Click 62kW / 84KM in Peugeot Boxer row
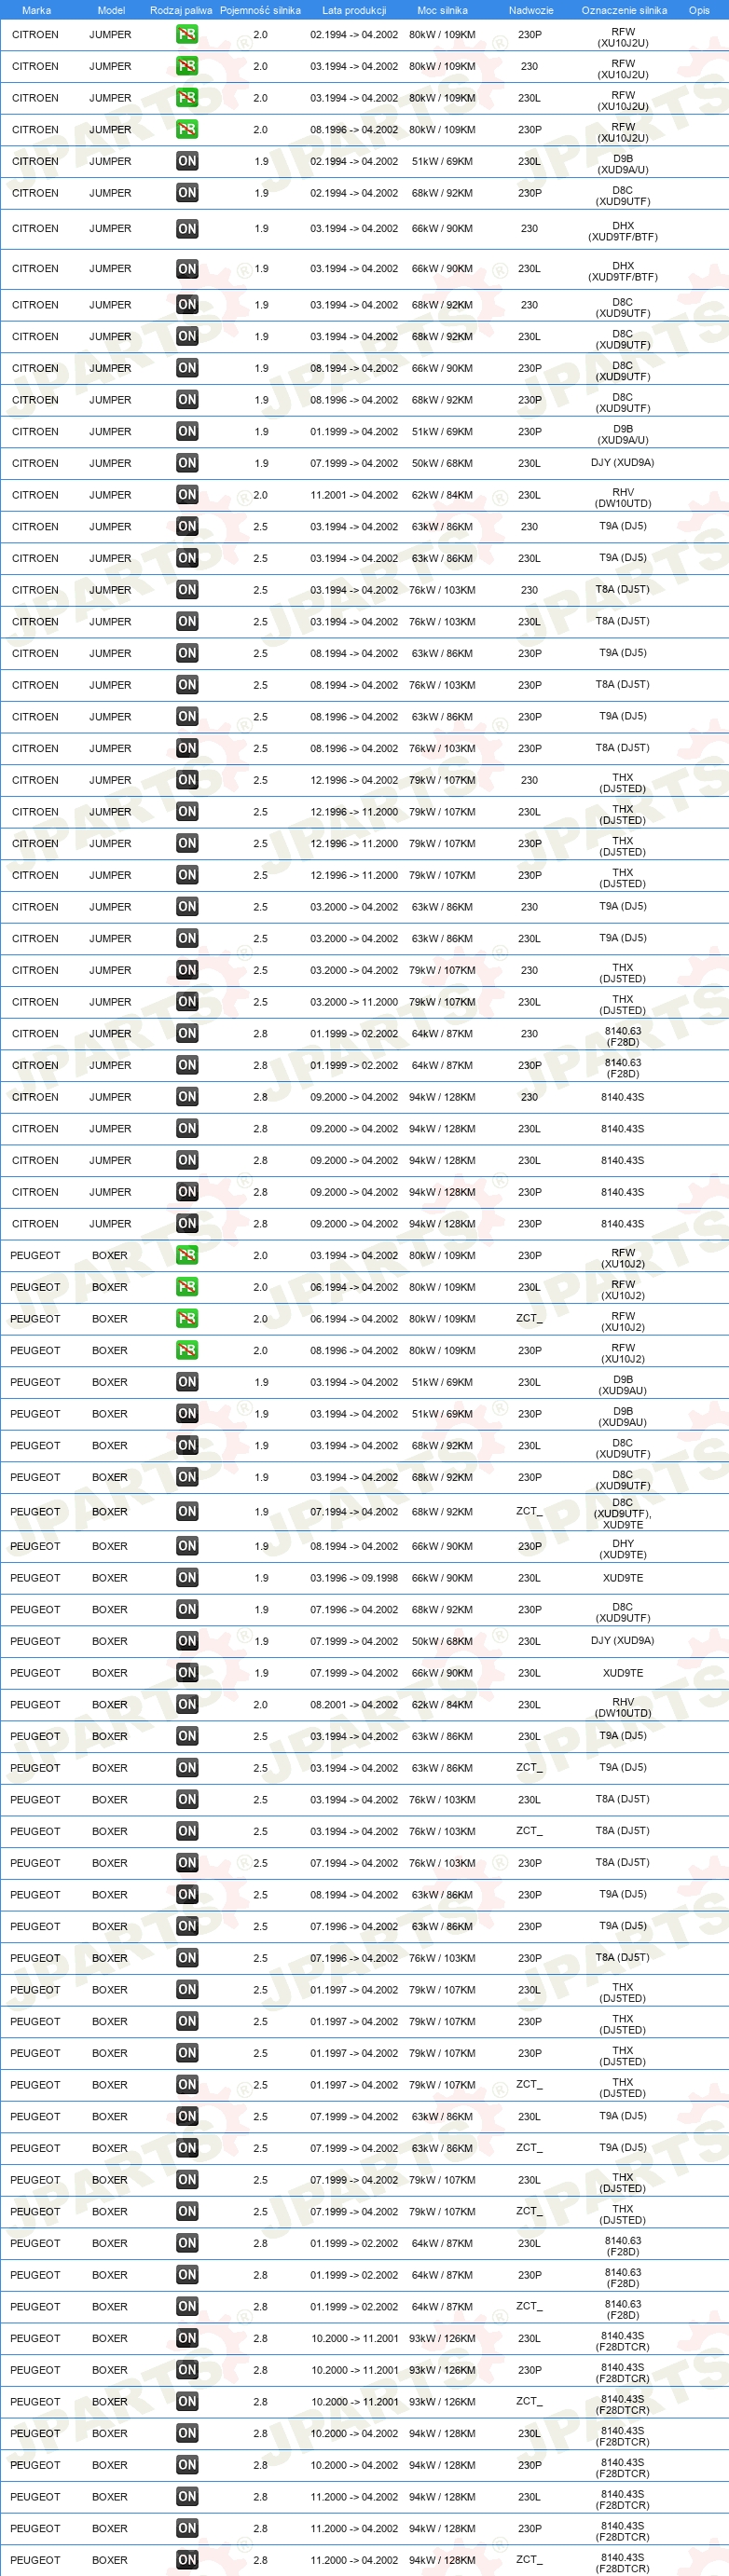729x2576 pixels. pos(442,1705)
